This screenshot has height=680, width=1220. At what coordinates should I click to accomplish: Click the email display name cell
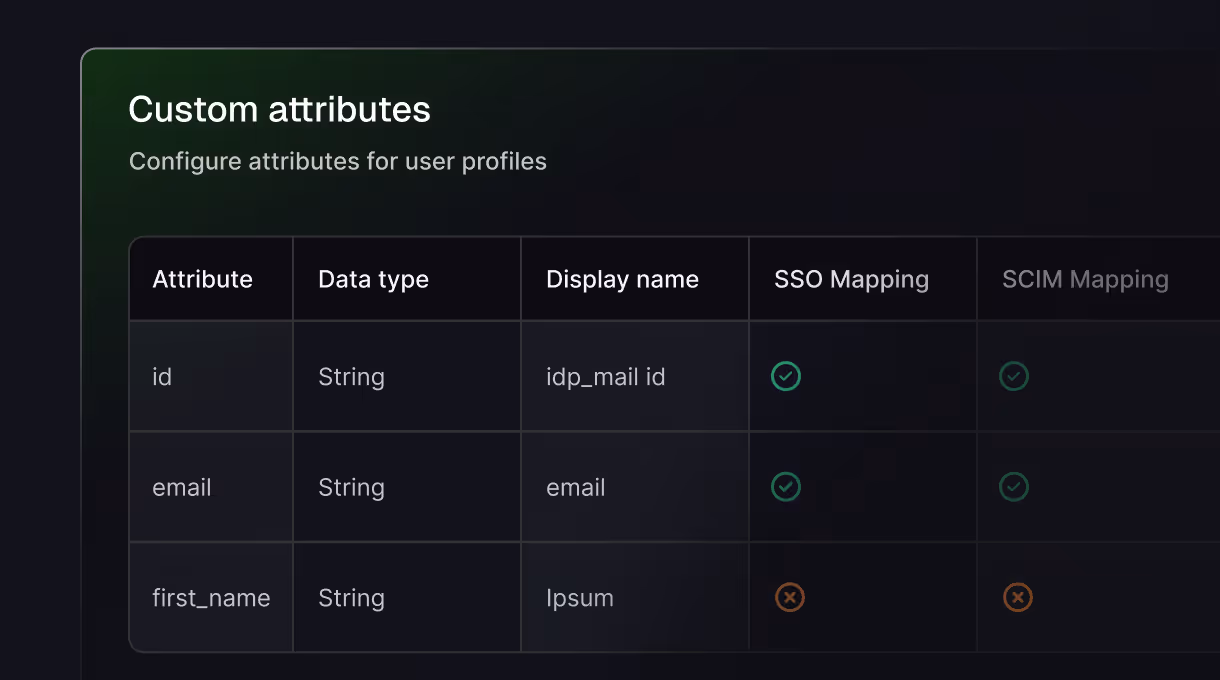point(576,488)
